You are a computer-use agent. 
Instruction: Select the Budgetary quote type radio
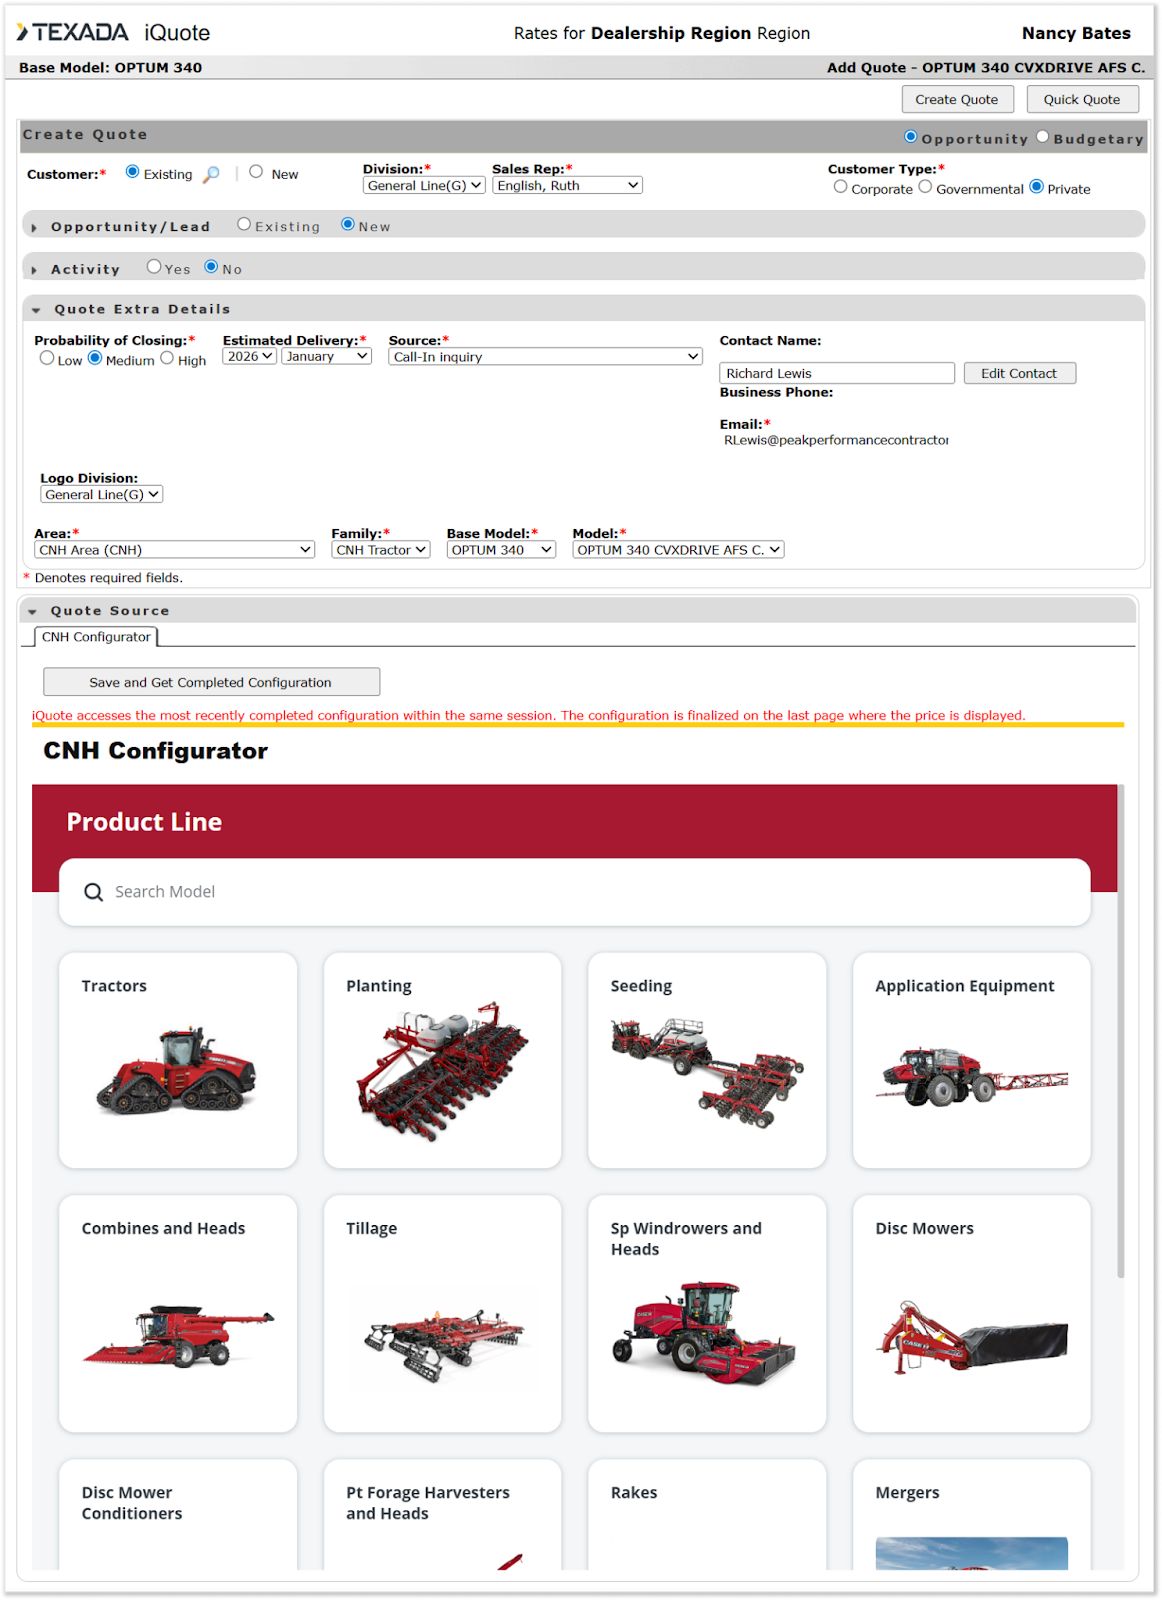pyautogui.click(x=1042, y=137)
